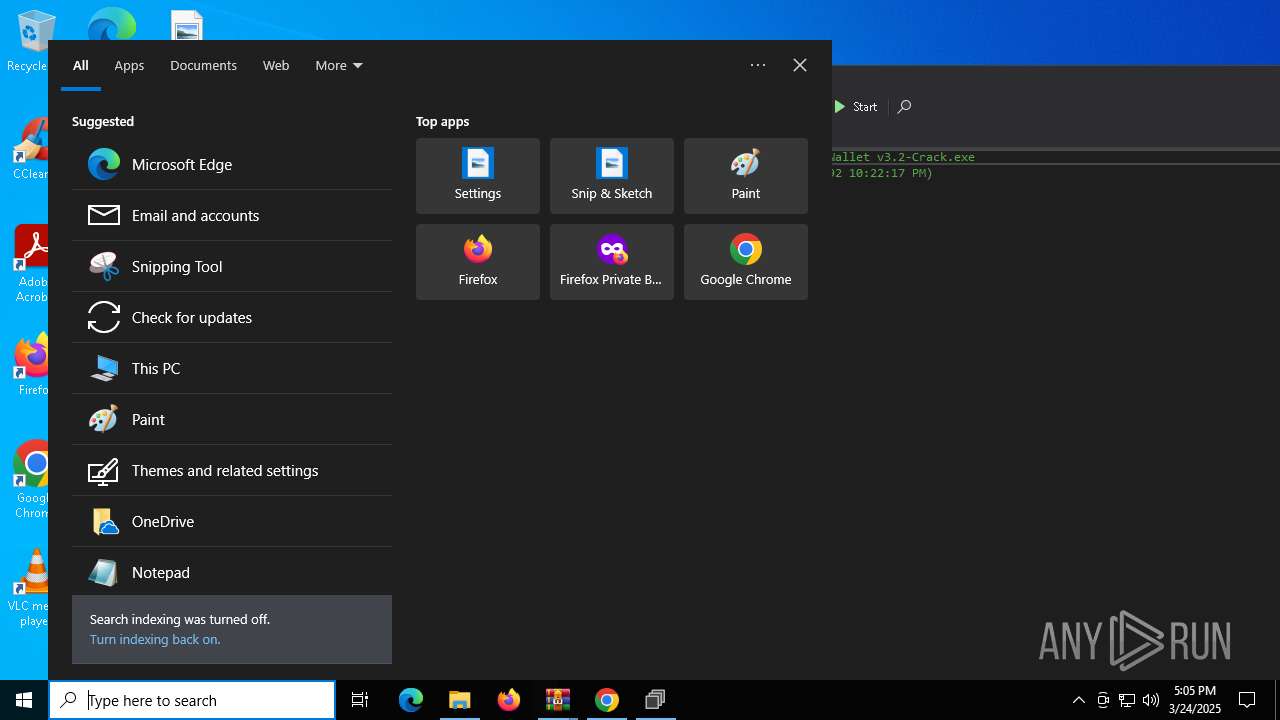This screenshot has width=1280, height=720.
Task: Select the Adobe Acrobat desktop shortcut
Action: [30, 264]
